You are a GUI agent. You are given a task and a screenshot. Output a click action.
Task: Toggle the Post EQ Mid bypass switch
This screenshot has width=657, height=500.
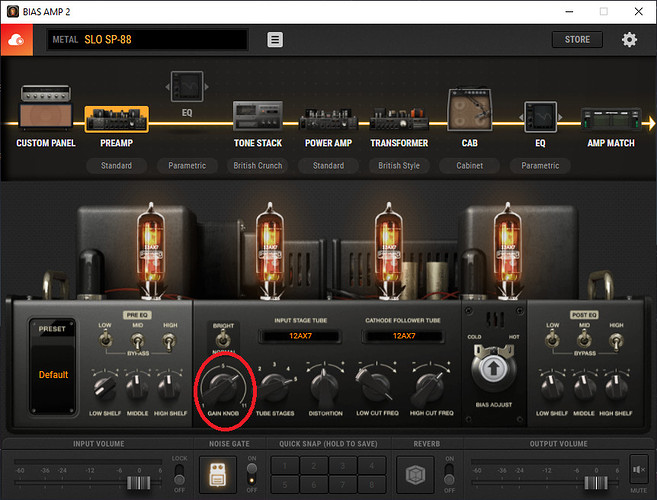click(x=584, y=339)
